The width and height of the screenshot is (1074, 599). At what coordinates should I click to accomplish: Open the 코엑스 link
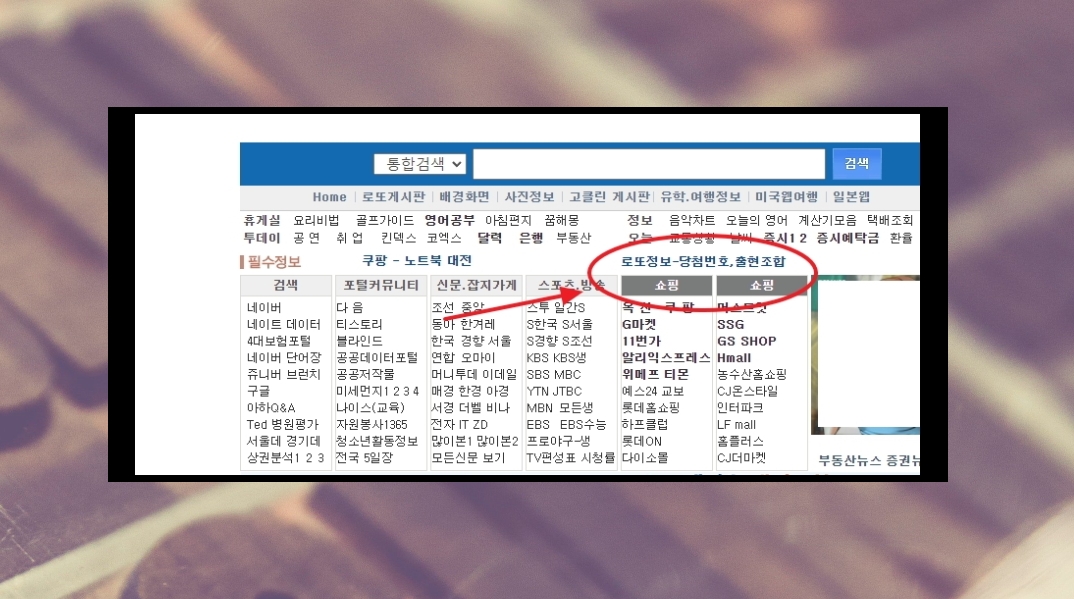(x=444, y=238)
